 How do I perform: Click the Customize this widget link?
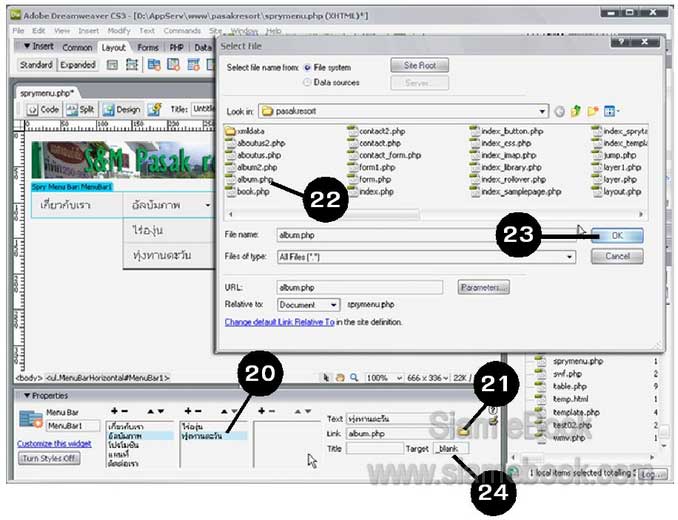tap(54, 443)
